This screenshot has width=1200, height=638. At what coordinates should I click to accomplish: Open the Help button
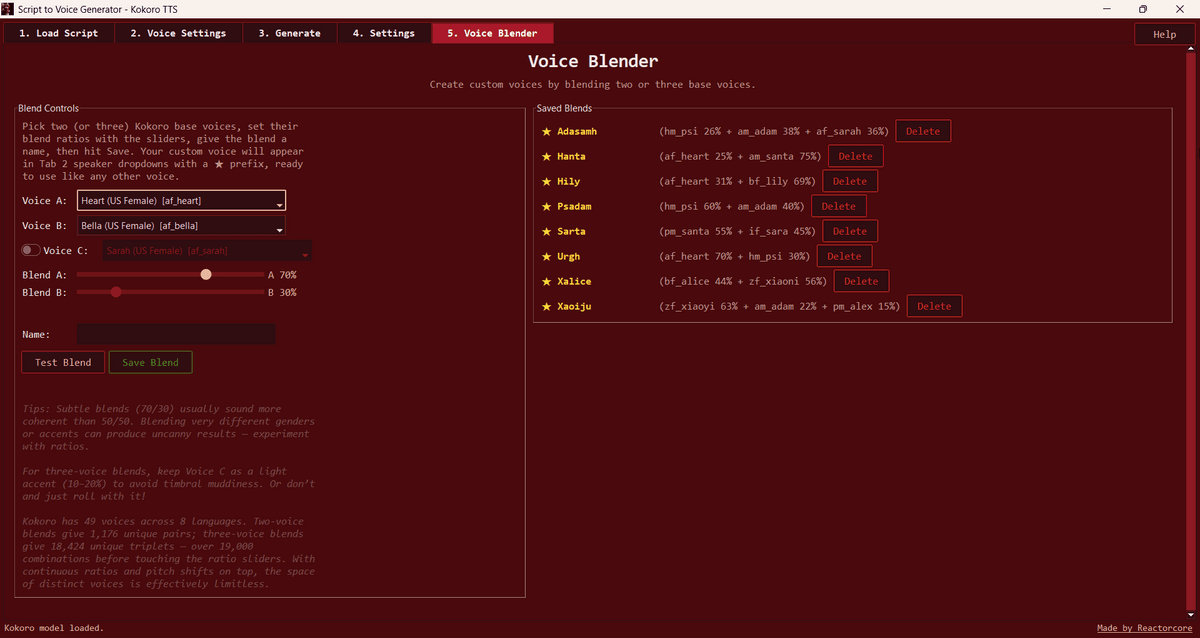tap(1165, 34)
